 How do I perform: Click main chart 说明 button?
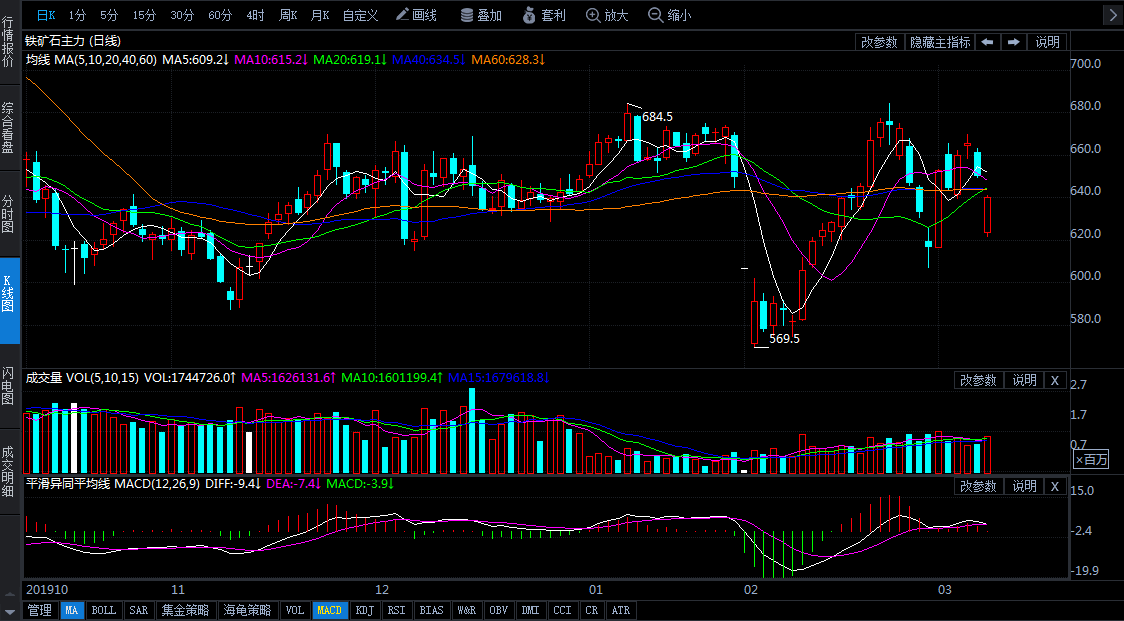click(x=1047, y=42)
